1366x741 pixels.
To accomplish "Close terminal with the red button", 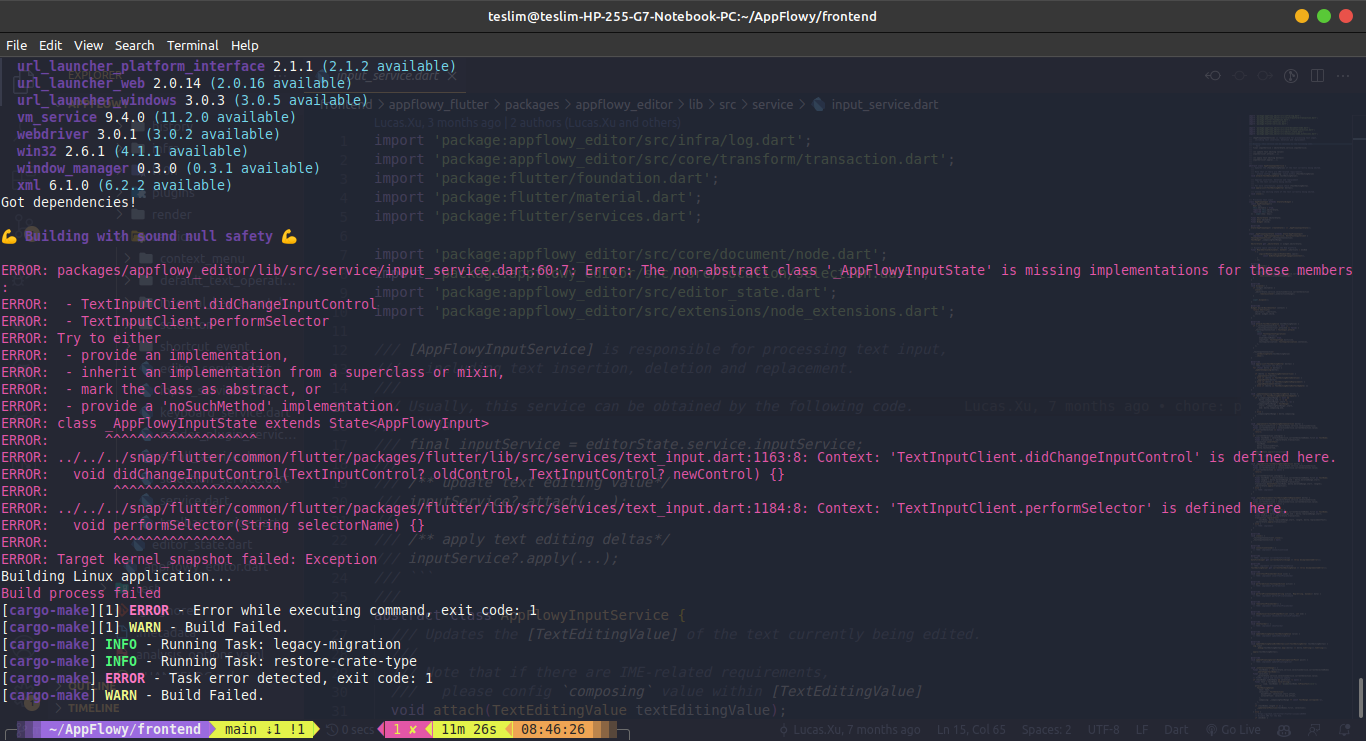I will pos(1345,16).
